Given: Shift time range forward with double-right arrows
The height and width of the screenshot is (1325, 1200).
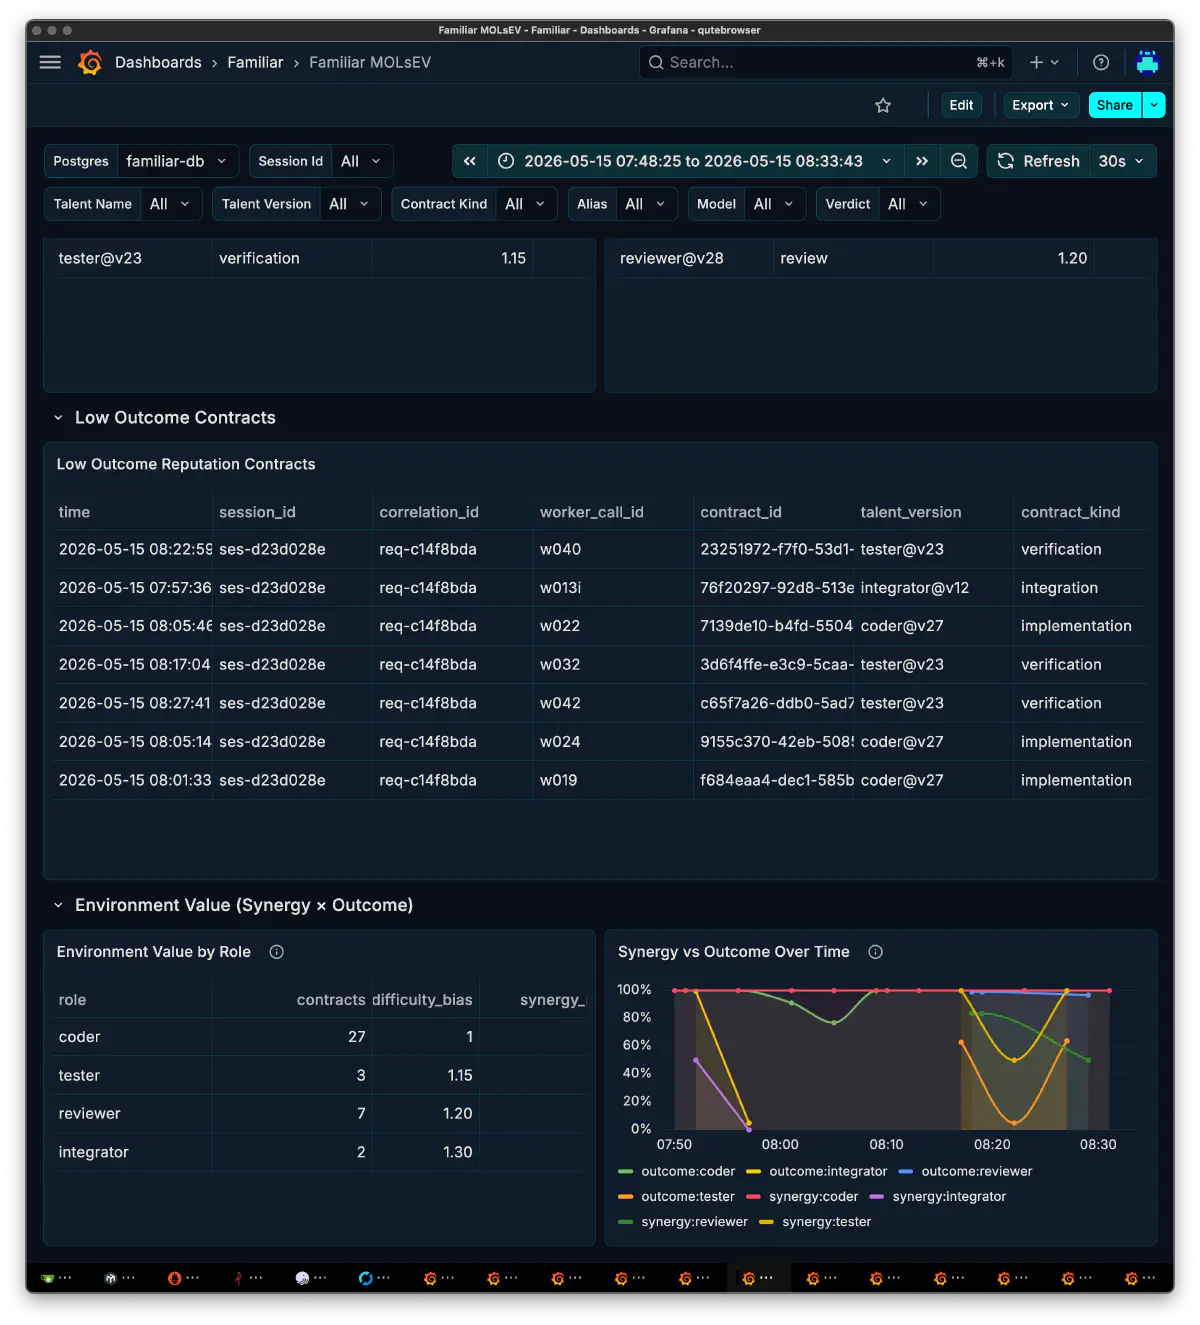Looking at the screenshot, I should point(922,161).
